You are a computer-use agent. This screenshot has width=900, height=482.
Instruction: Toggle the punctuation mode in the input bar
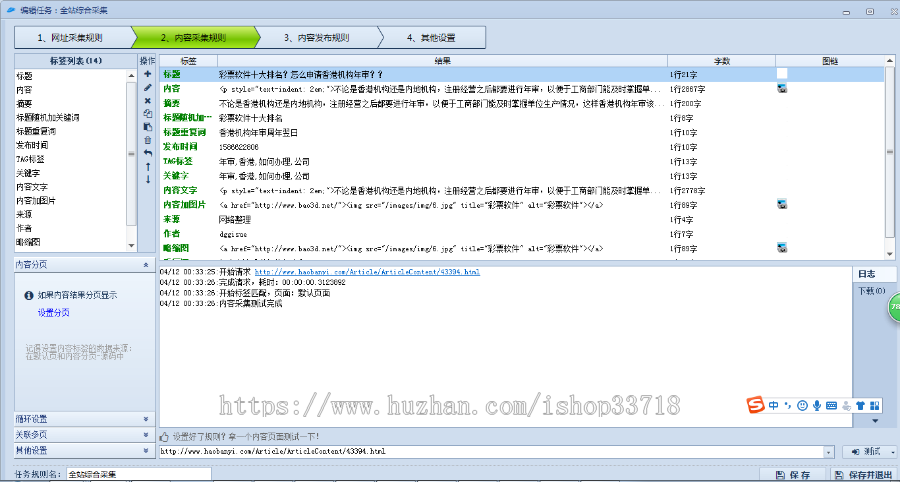click(788, 406)
